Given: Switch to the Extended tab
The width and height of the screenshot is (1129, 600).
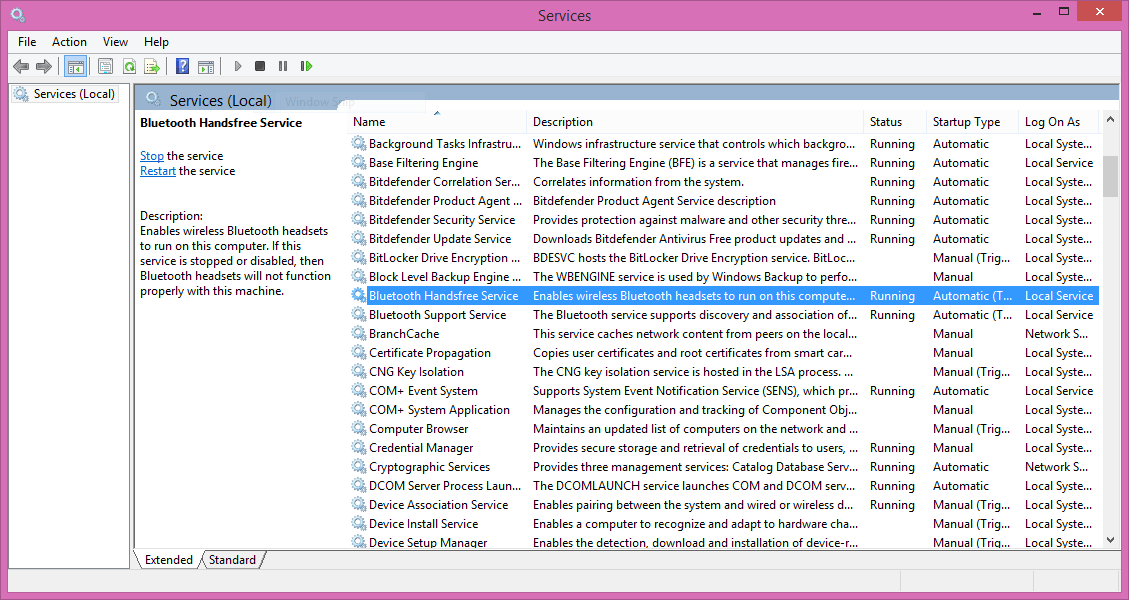Looking at the screenshot, I should click(168, 560).
